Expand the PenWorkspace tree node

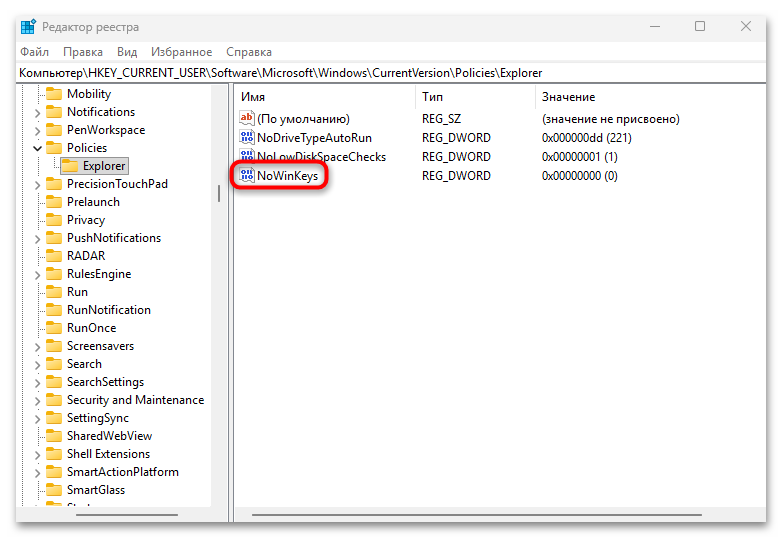pos(37,131)
